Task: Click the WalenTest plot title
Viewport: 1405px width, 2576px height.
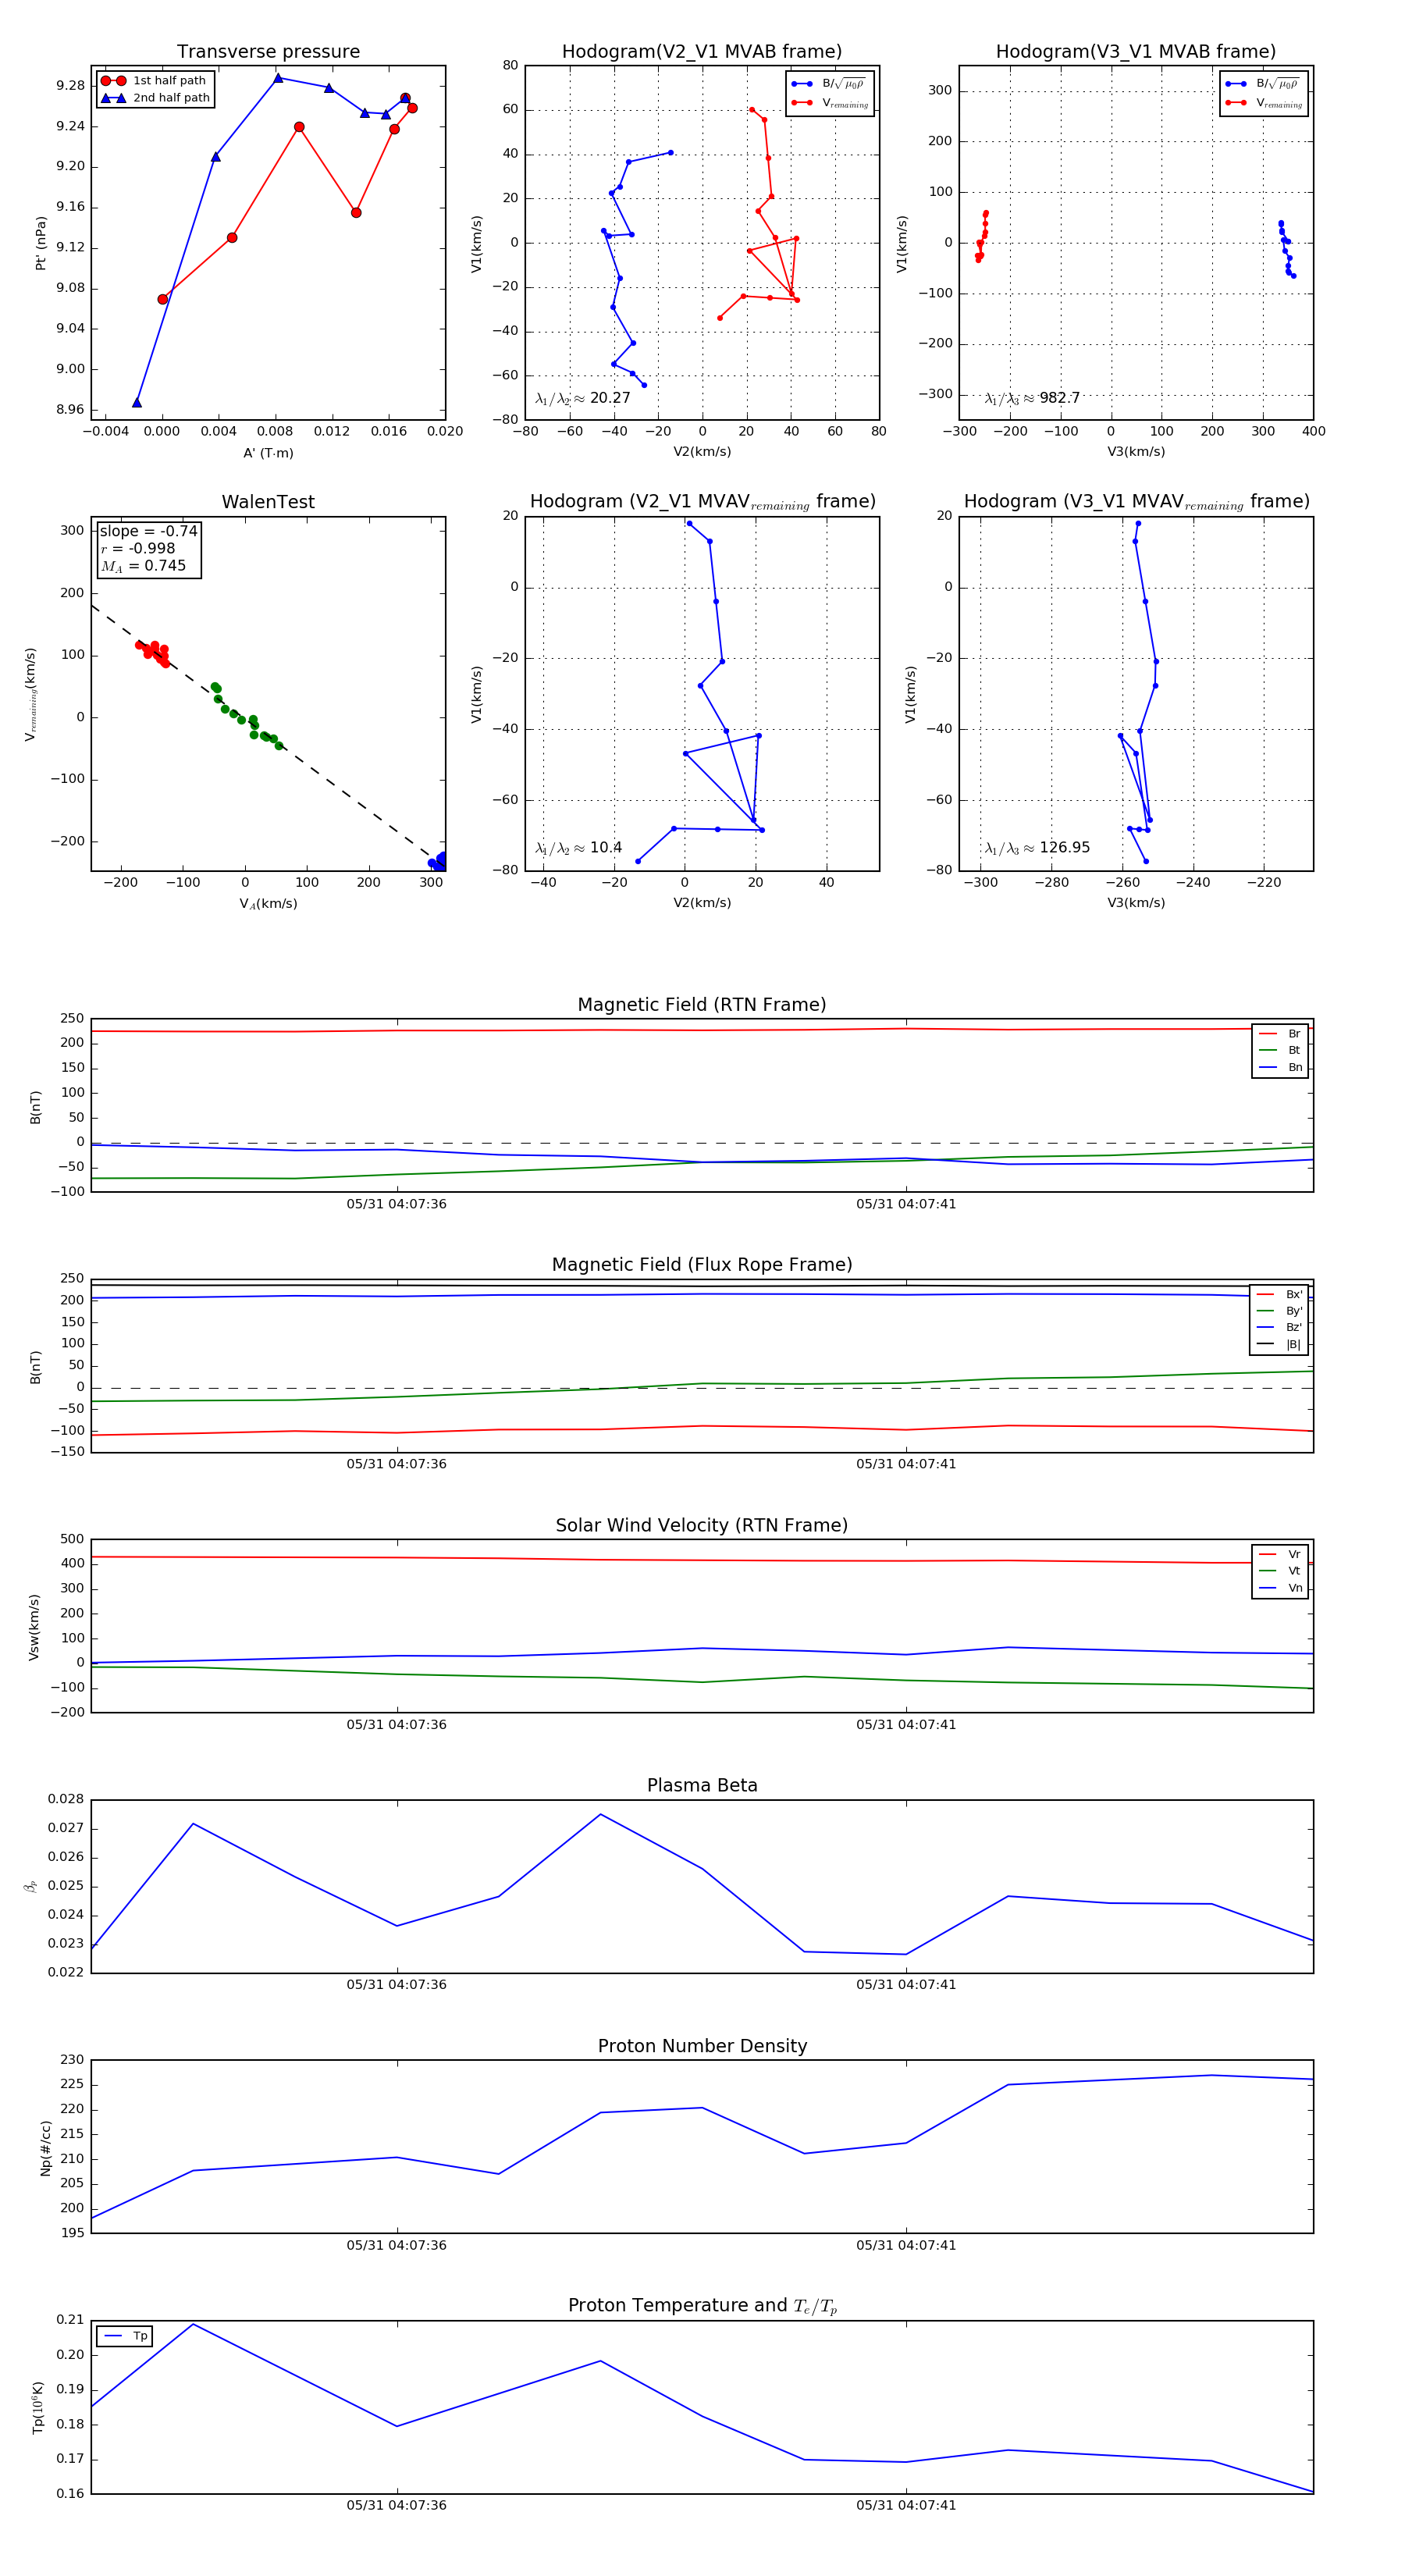Action: pos(268,502)
